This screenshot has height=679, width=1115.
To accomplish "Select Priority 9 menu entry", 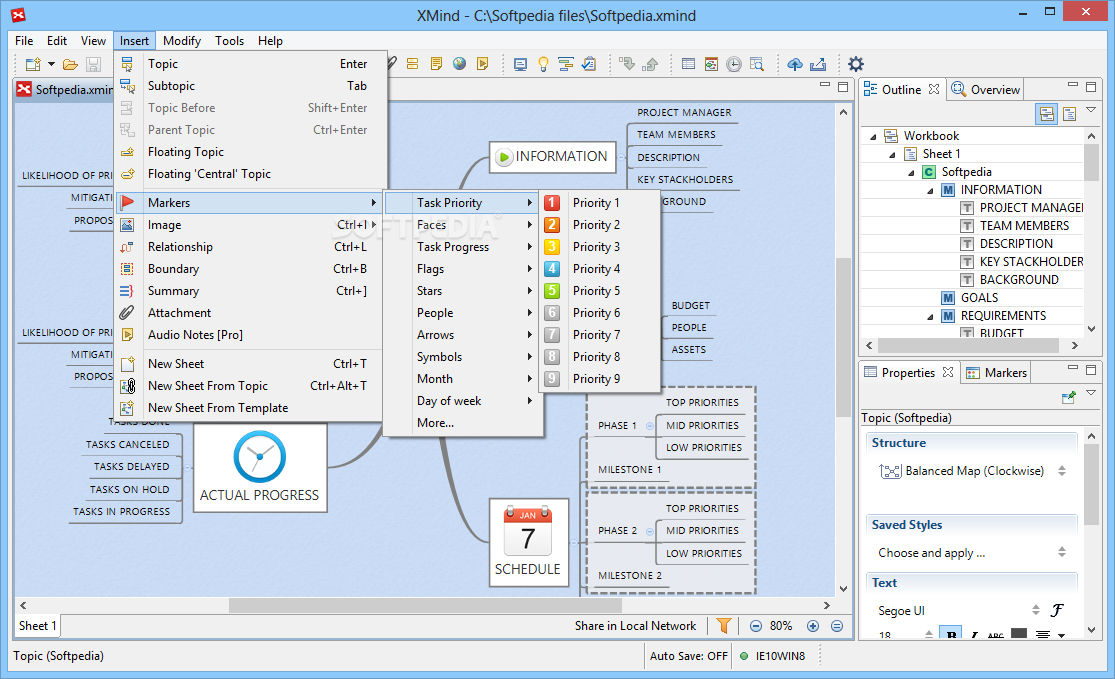I will click(x=599, y=379).
